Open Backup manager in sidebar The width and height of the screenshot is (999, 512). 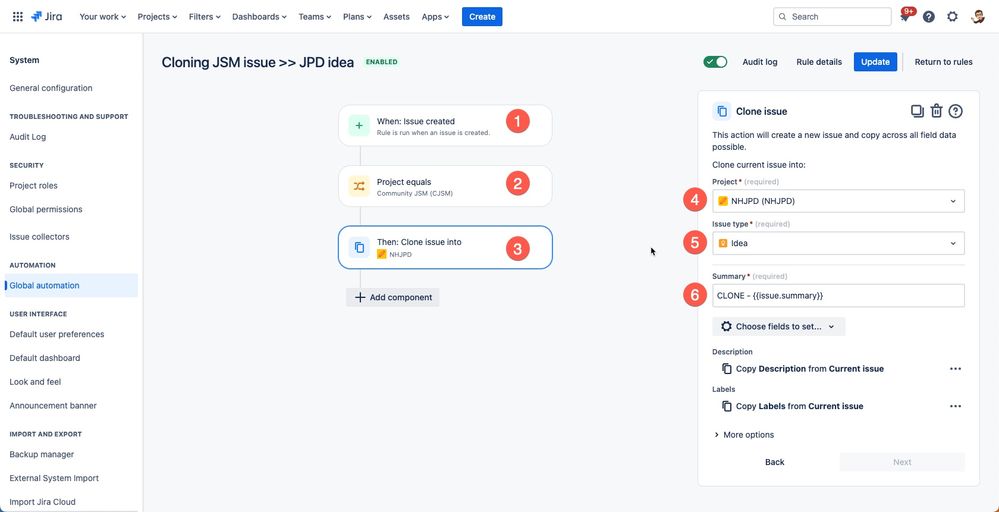(41, 454)
